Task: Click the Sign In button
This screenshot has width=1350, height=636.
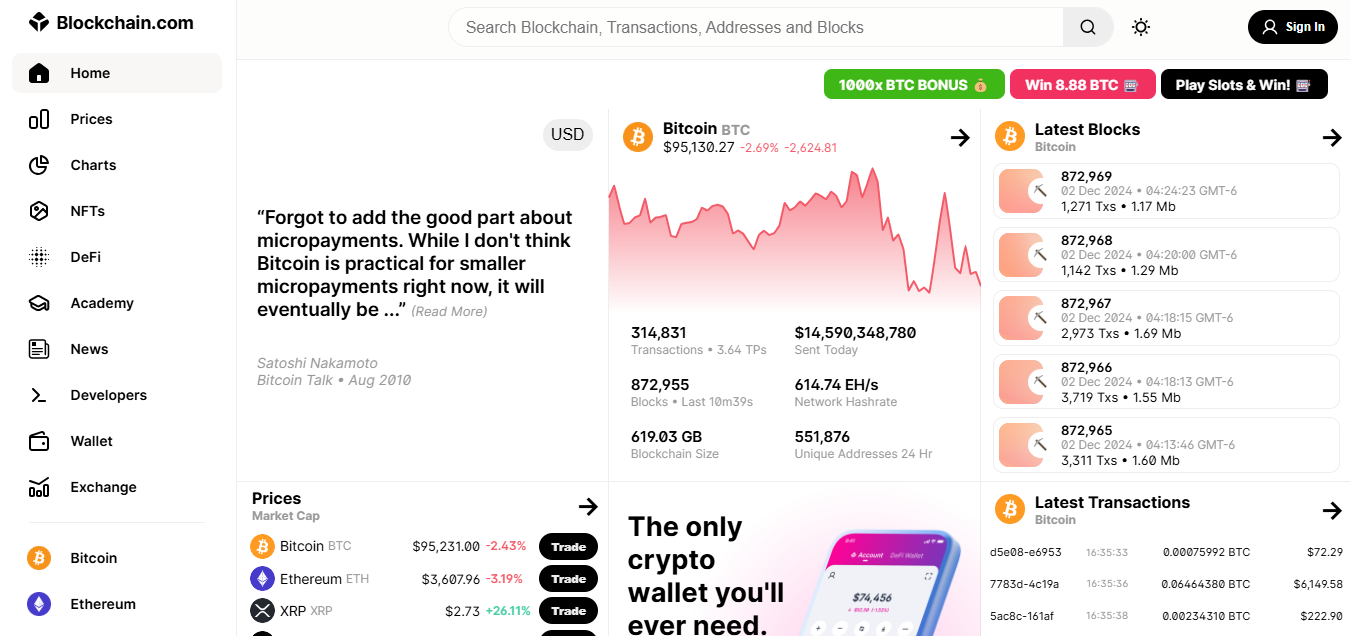Action: (1293, 27)
